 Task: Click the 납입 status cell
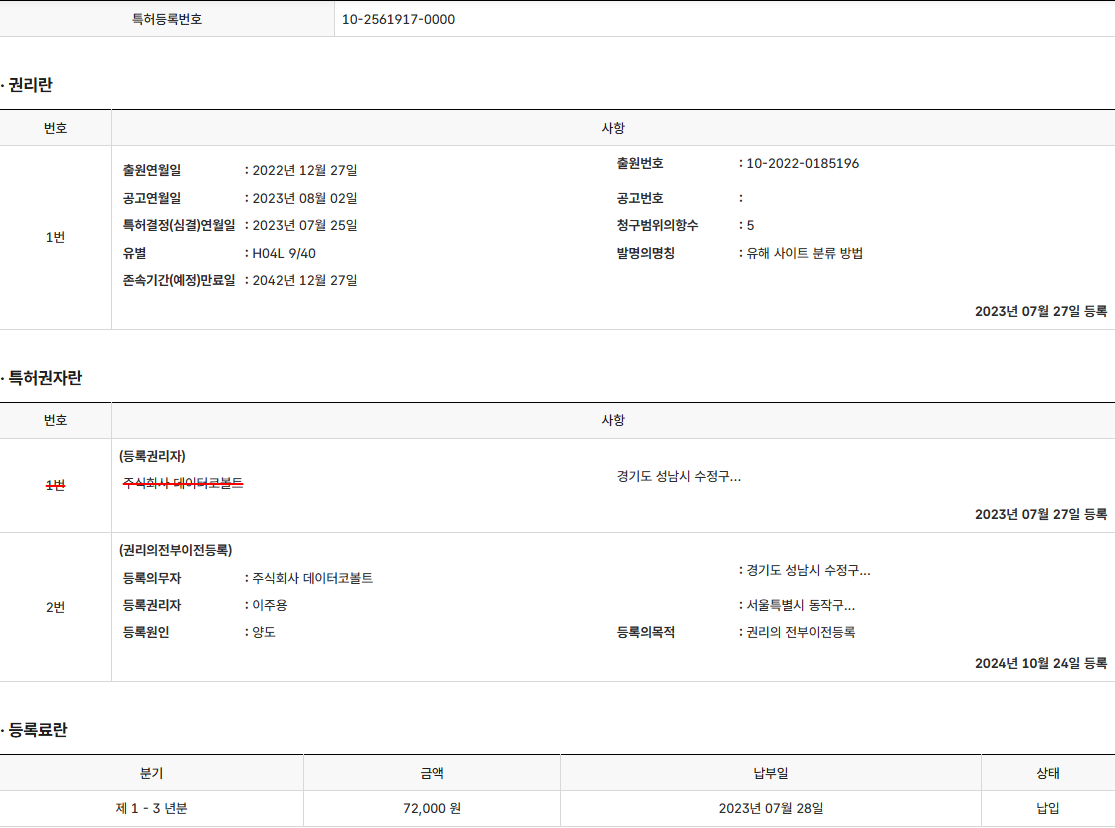(1047, 808)
